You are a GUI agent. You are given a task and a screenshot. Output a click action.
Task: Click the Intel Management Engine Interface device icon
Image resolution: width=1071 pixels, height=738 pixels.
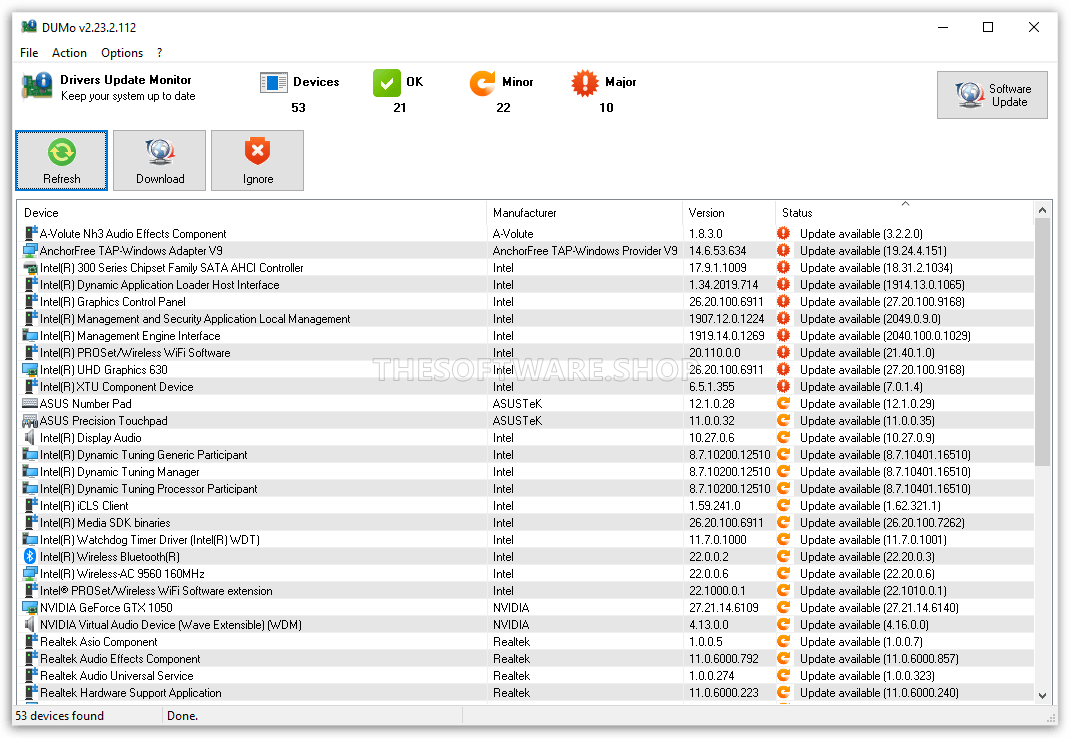point(31,335)
